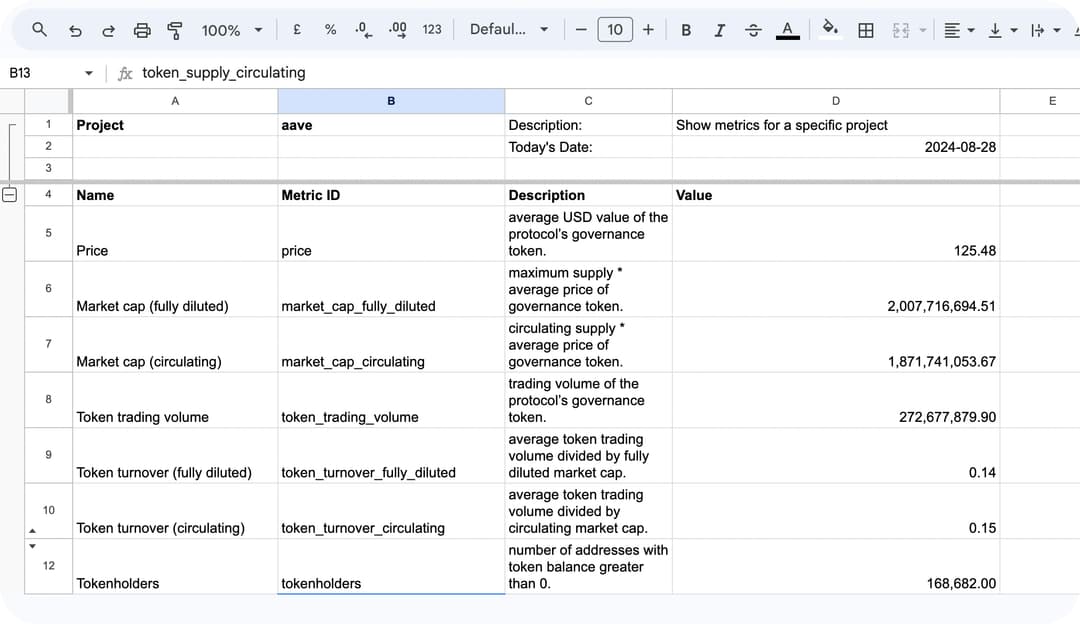Click the formula bar text token_supply_circulating
The height and width of the screenshot is (624, 1080).
pos(224,73)
